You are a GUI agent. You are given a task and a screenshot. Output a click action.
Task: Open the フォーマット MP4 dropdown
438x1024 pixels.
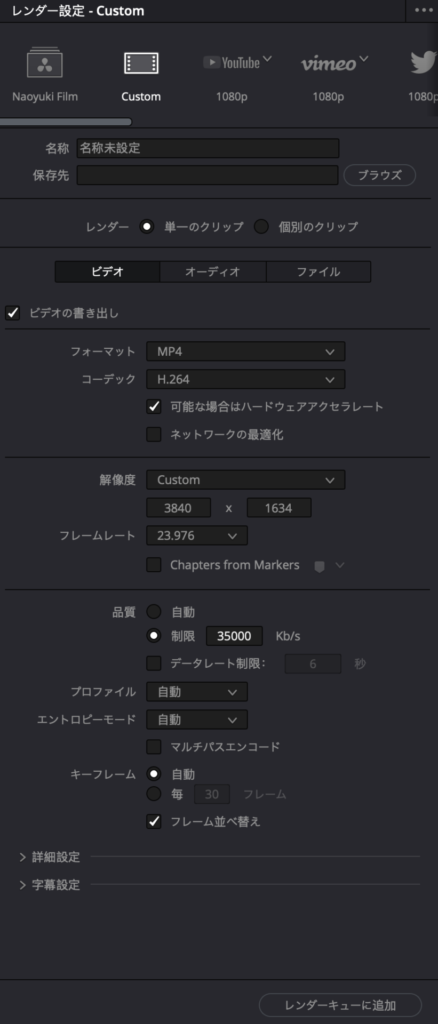pyautogui.click(x=245, y=351)
